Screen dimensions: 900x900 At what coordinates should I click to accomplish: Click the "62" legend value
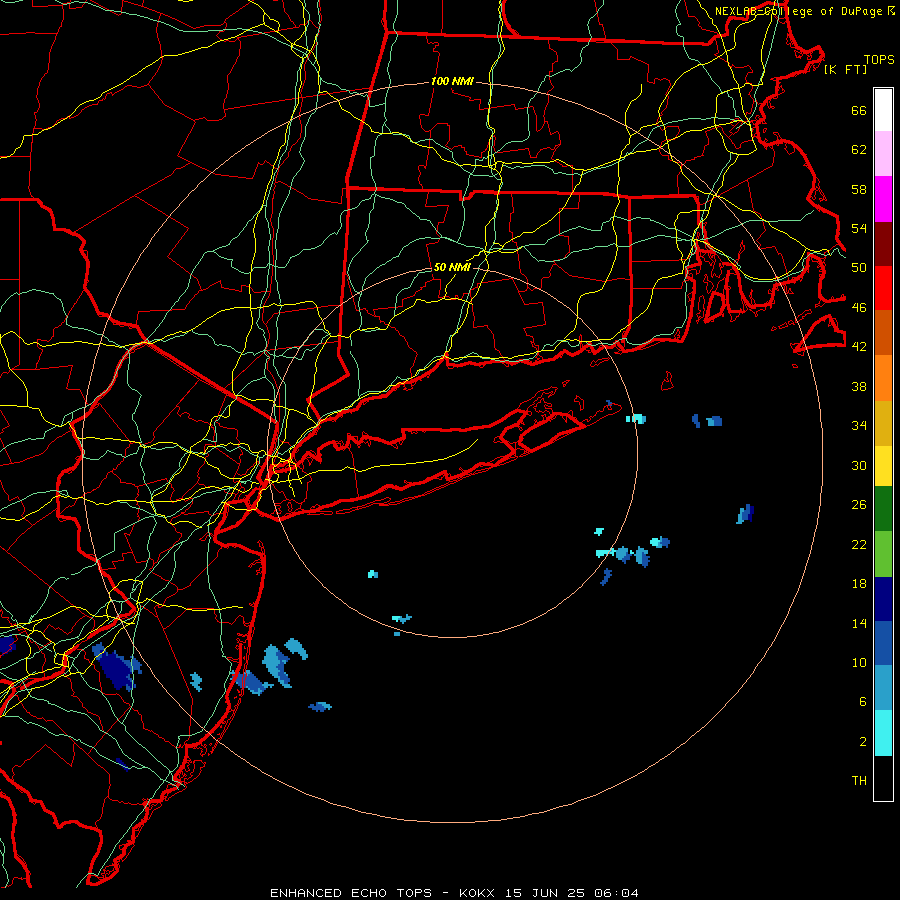click(x=859, y=150)
